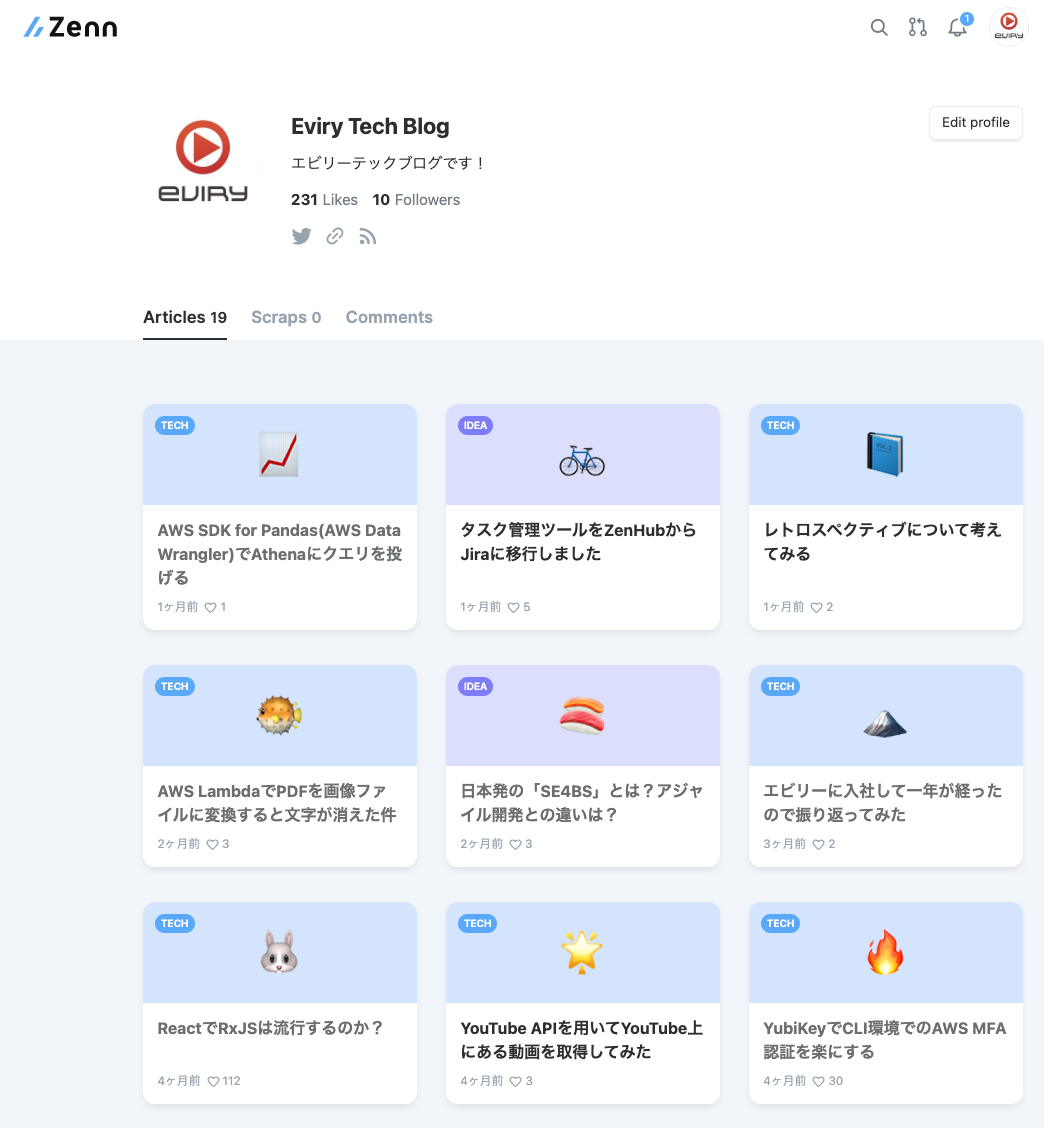This screenshot has height=1128, width=1044.
Task: Open the website link chain icon
Action: pyautogui.click(x=335, y=236)
